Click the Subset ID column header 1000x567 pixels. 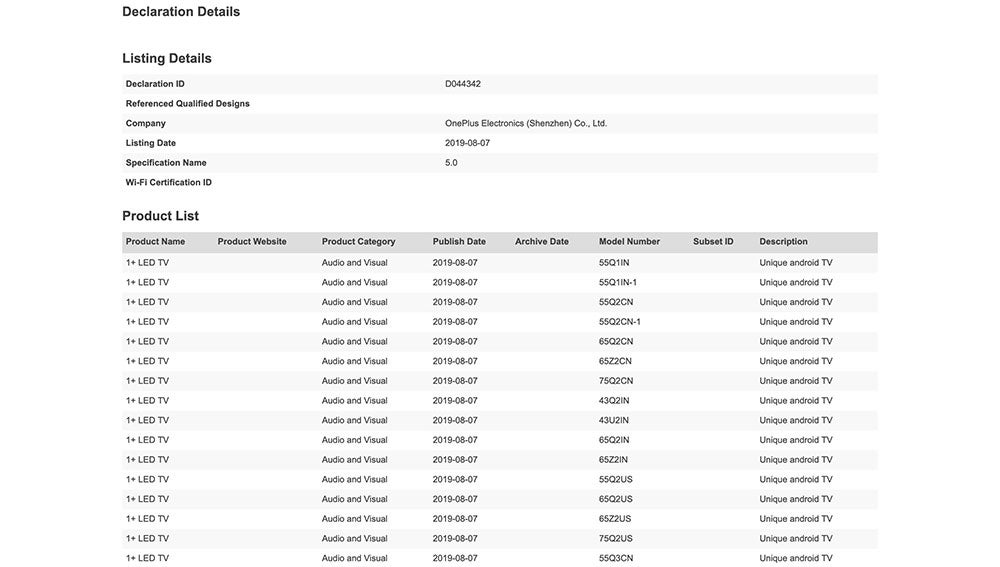tap(713, 242)
